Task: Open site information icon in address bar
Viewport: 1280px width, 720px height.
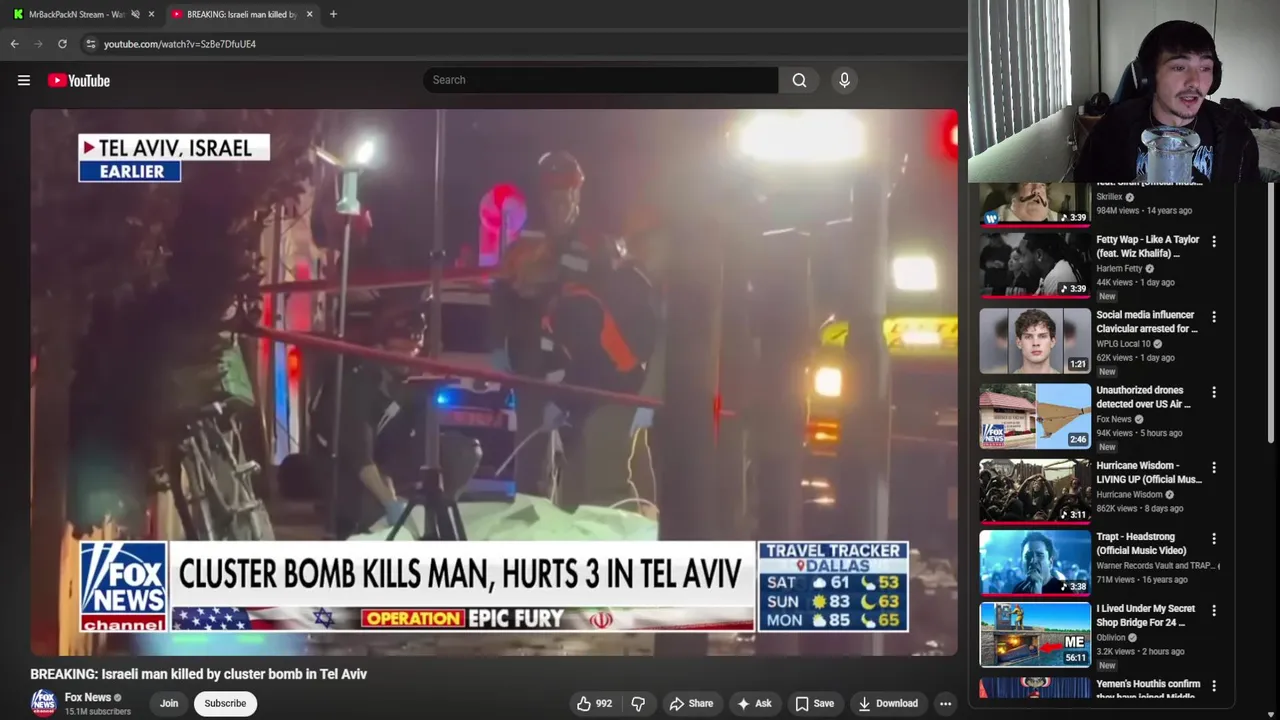Action: (90, 44)
